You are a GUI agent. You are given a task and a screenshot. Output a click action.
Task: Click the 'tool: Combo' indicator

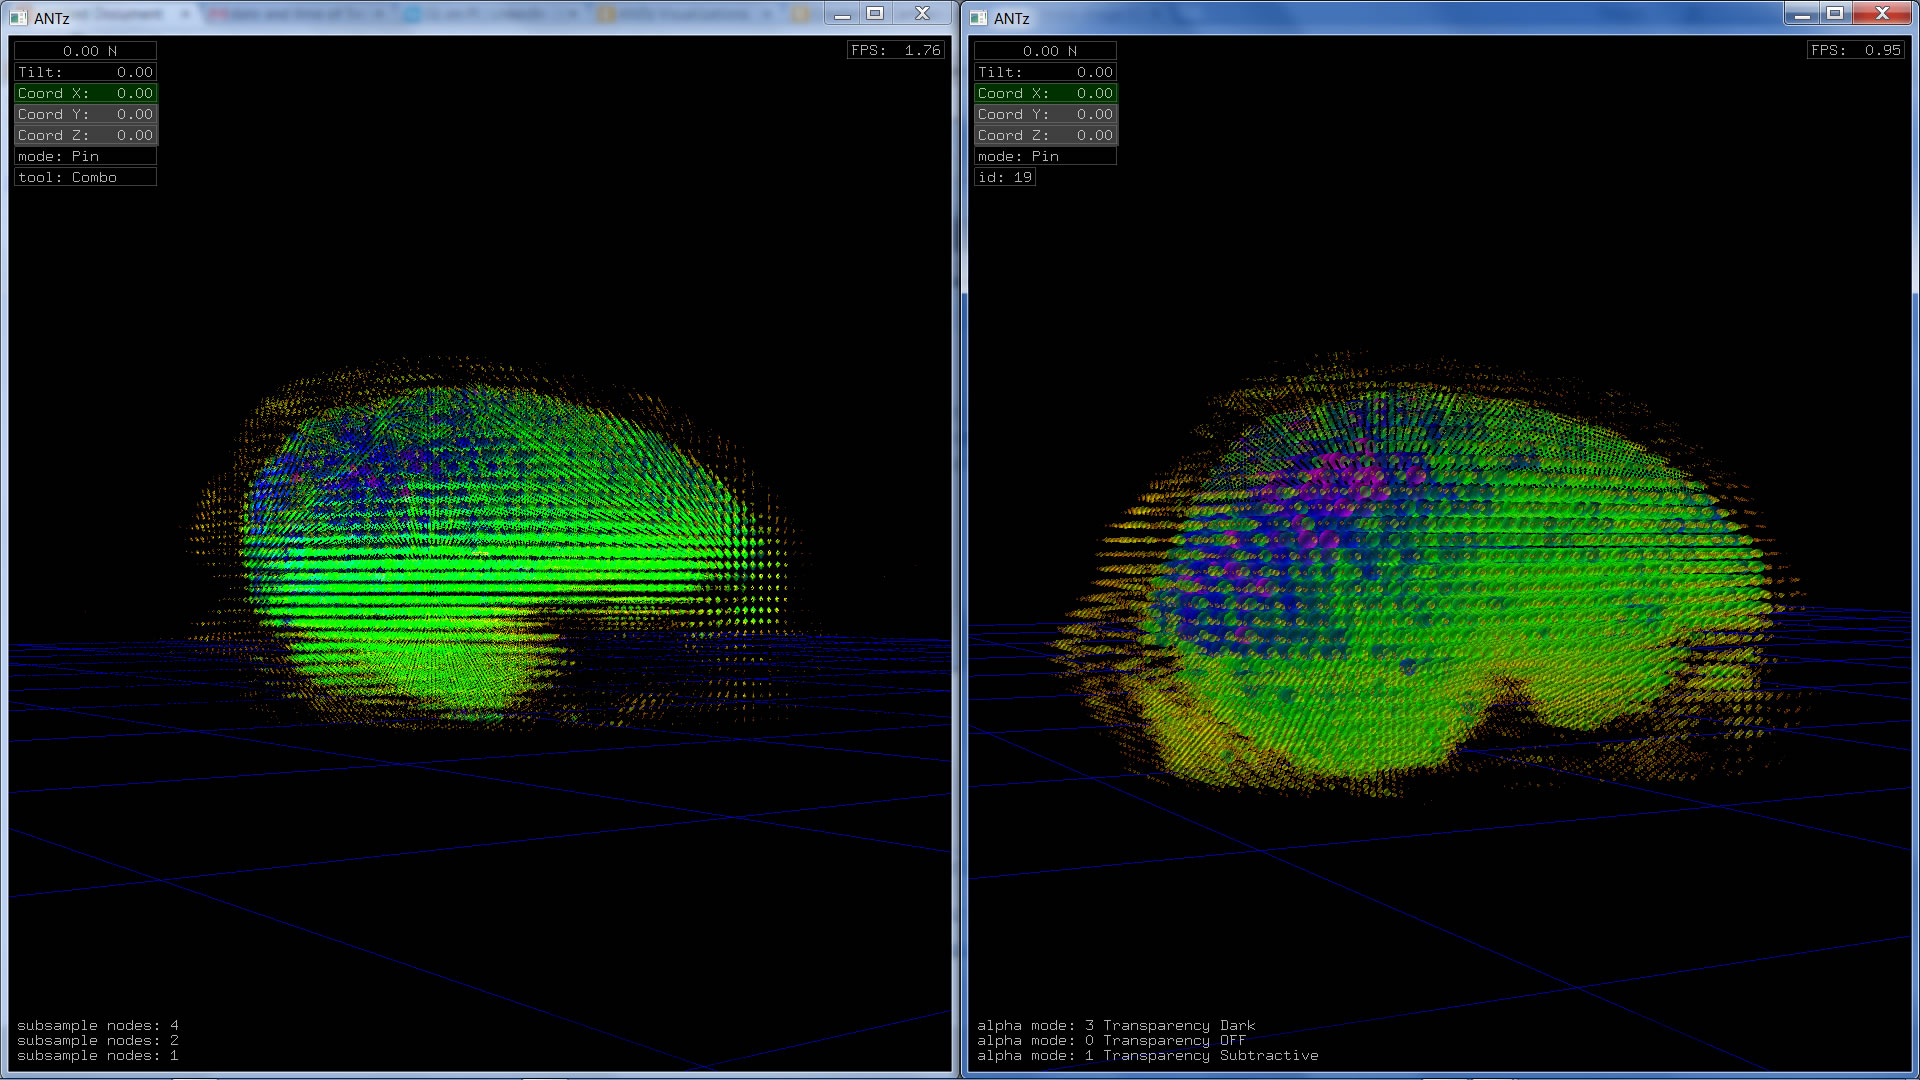click(x=85, y=177)
